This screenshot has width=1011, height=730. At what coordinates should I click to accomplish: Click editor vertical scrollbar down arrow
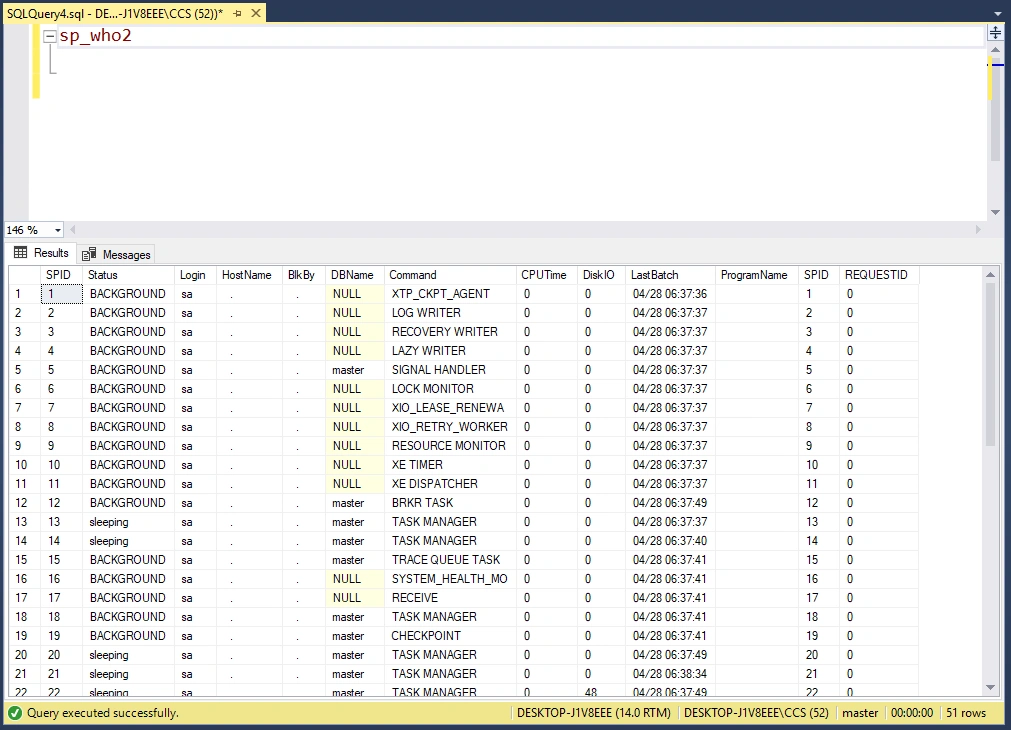coord(996,212)
